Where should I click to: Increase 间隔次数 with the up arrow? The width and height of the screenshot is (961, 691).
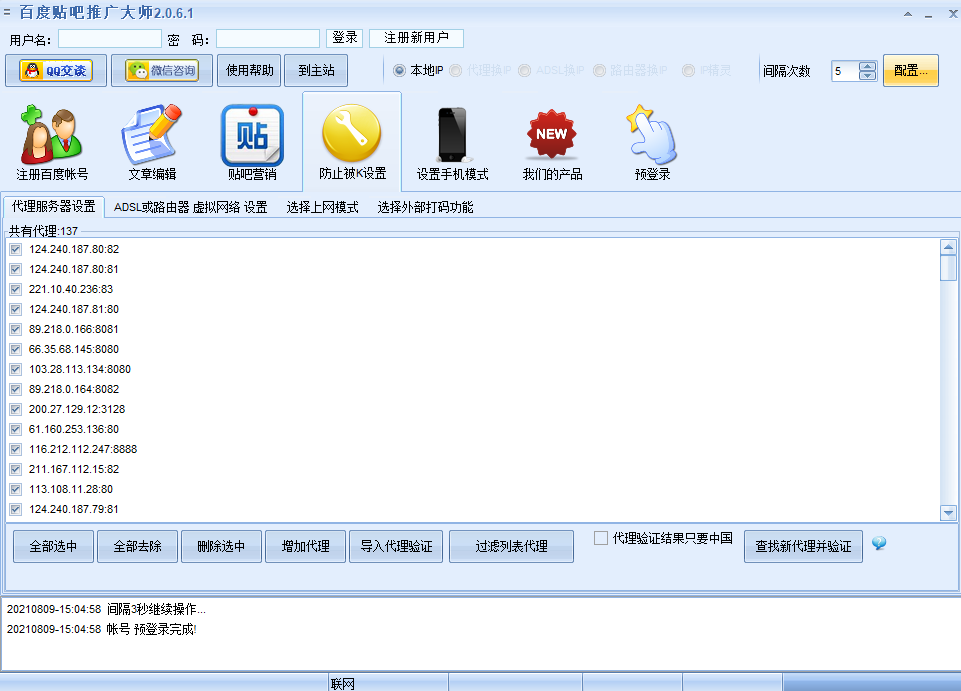[867, 66]
